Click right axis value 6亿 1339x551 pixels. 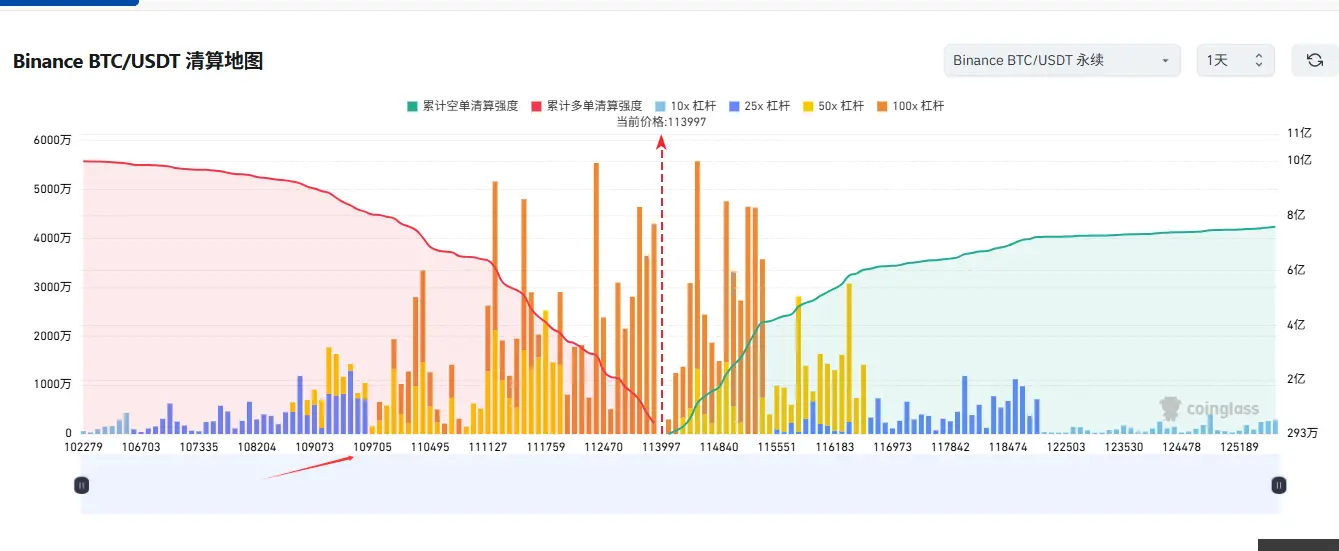[x=1296, y=270]
